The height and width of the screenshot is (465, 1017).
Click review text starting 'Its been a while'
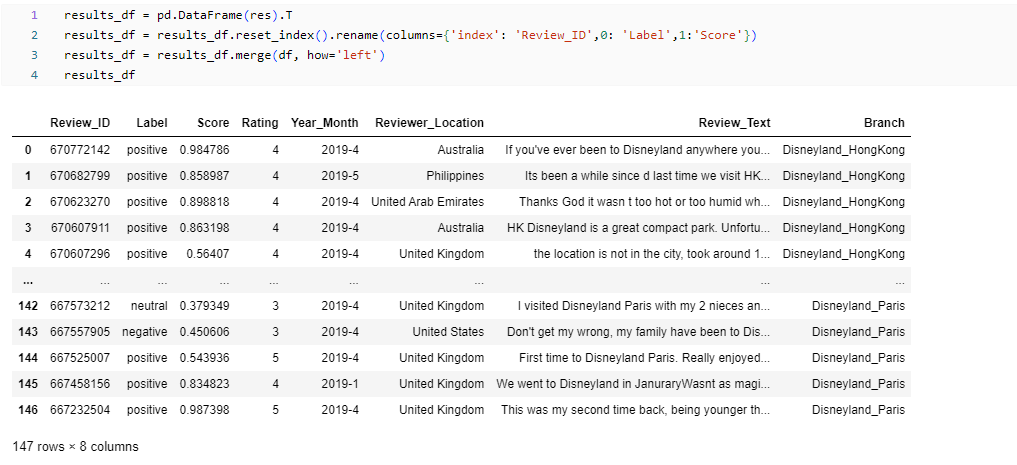click(x=648, y=176)
